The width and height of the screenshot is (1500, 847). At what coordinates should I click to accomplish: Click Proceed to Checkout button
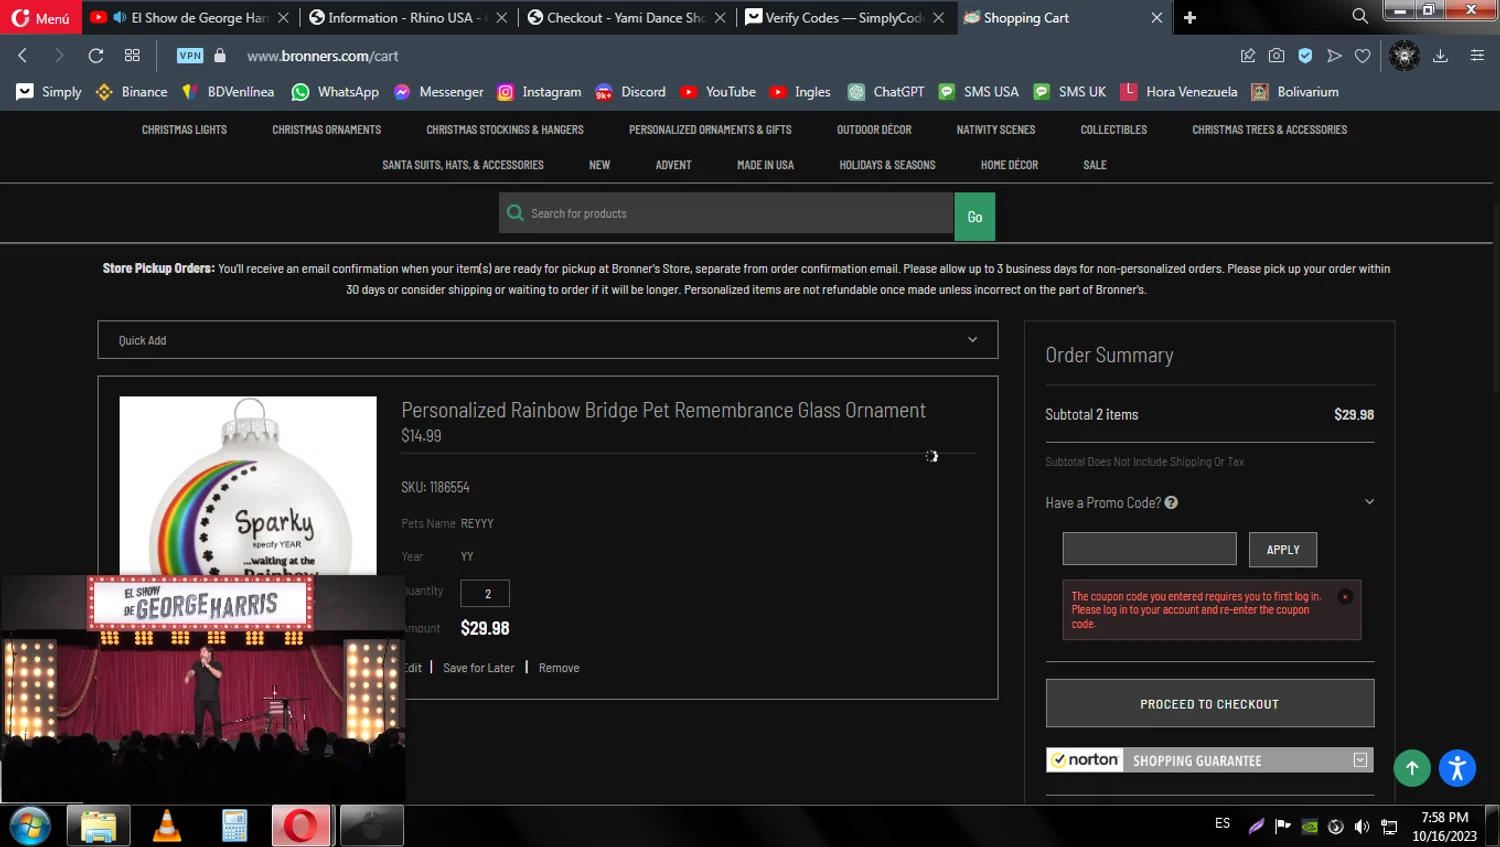(x=1210, y=704)
